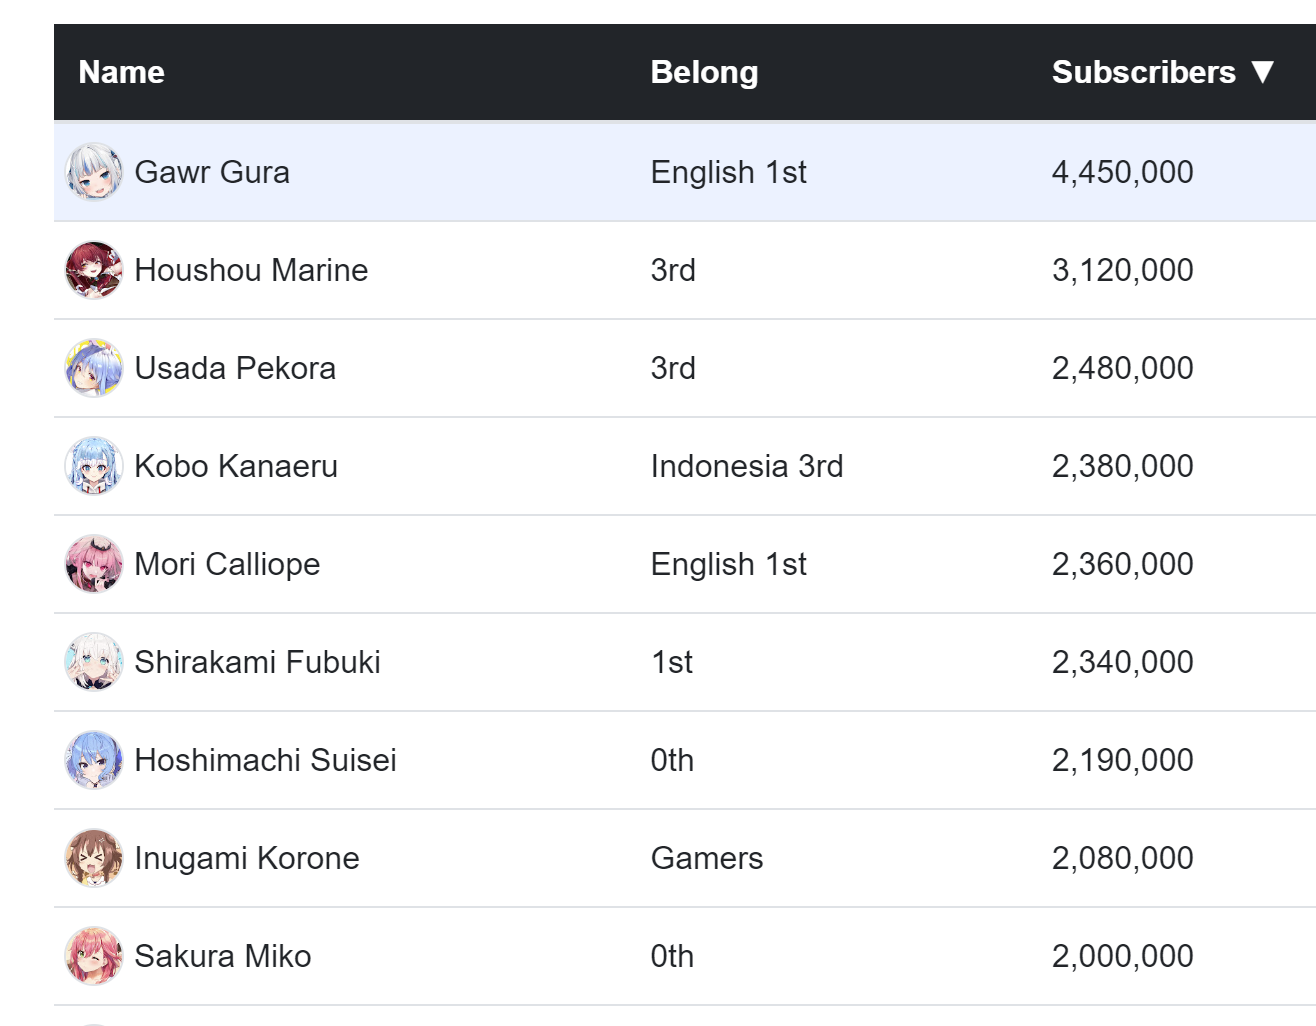Click Shirakami Fubuki's 2,340,000 subscriber count

coord(1122,662)
